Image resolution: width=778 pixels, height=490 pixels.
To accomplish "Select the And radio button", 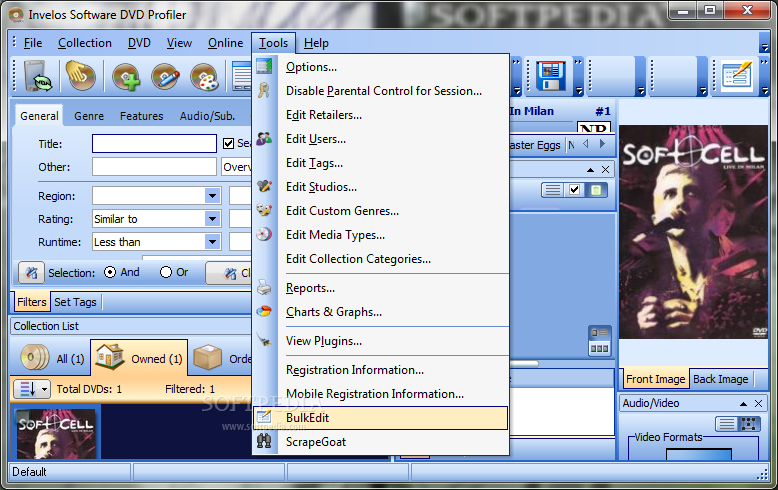I will coord(110,272).
